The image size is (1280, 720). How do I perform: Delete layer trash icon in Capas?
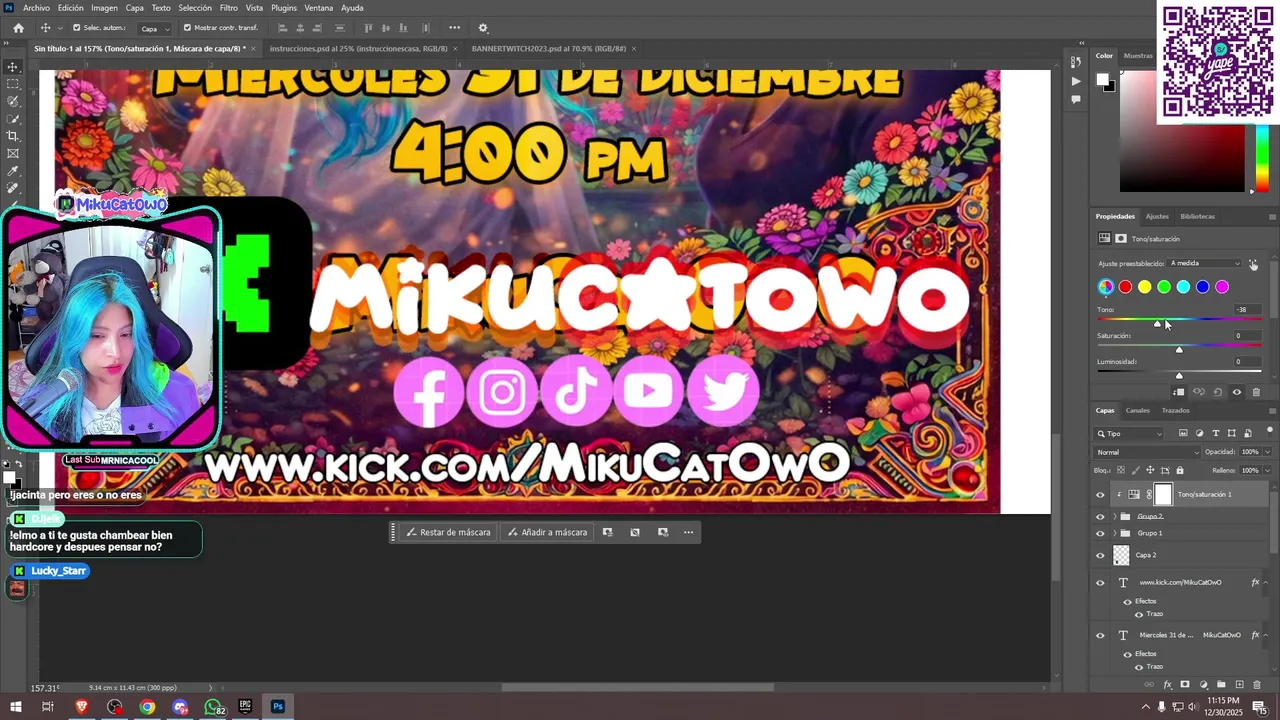tap(1257, 685)
